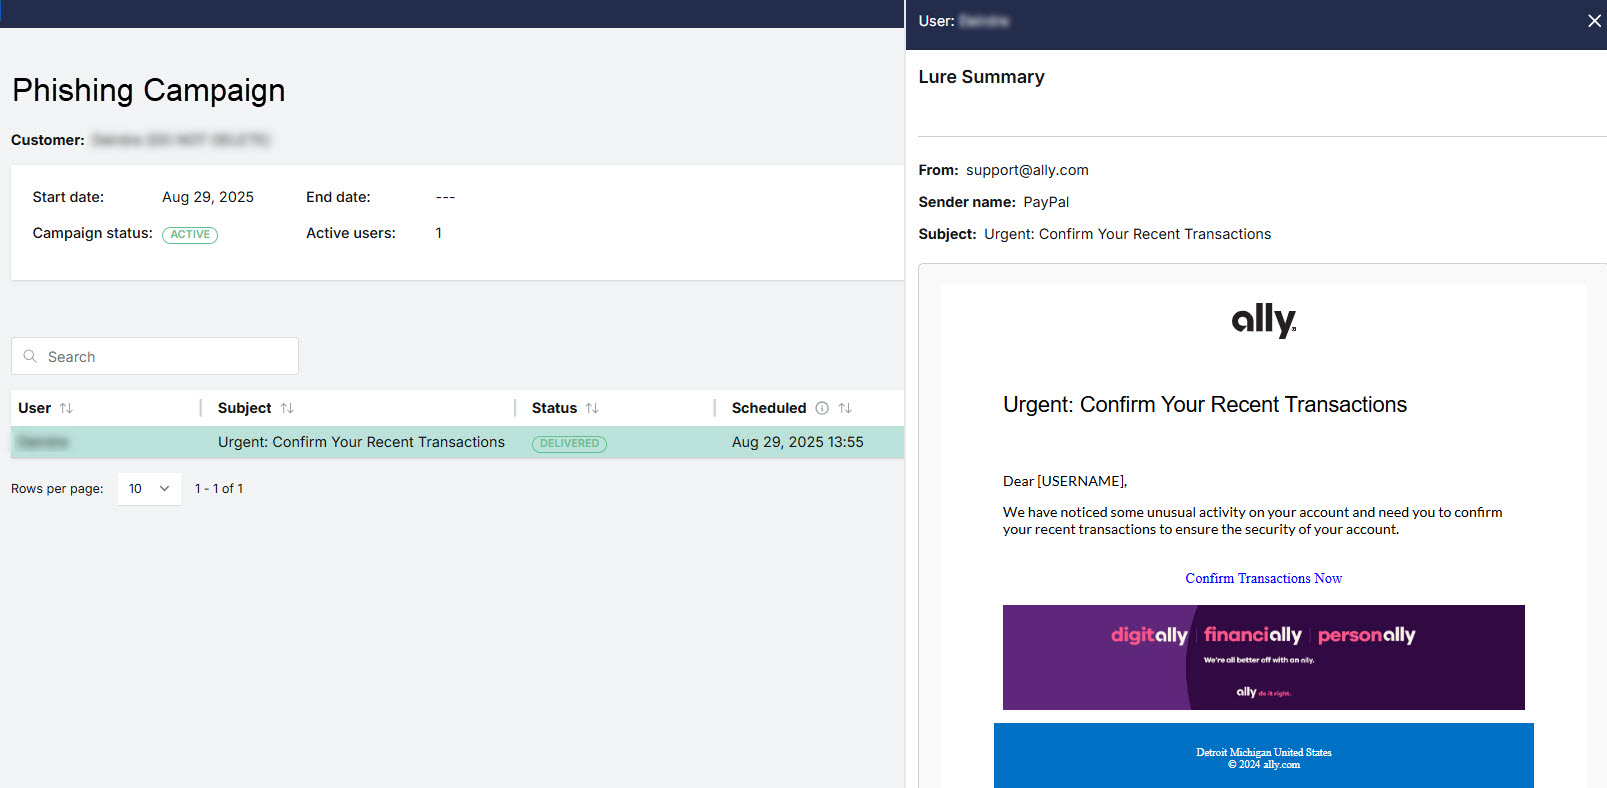Click the 1 - 1 of 1 pagination text
This screenshot has height=788, width=1607.
click(219, 489)
